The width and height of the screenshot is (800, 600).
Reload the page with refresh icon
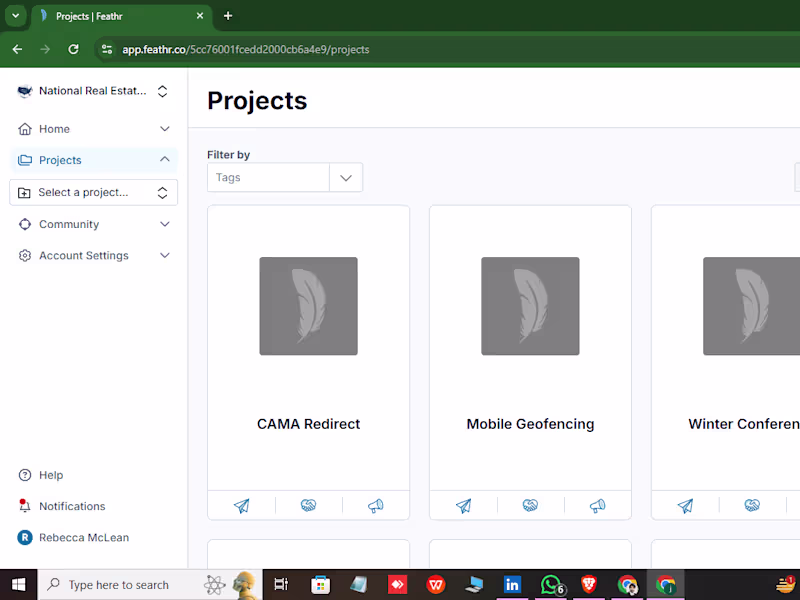[73, 49]
